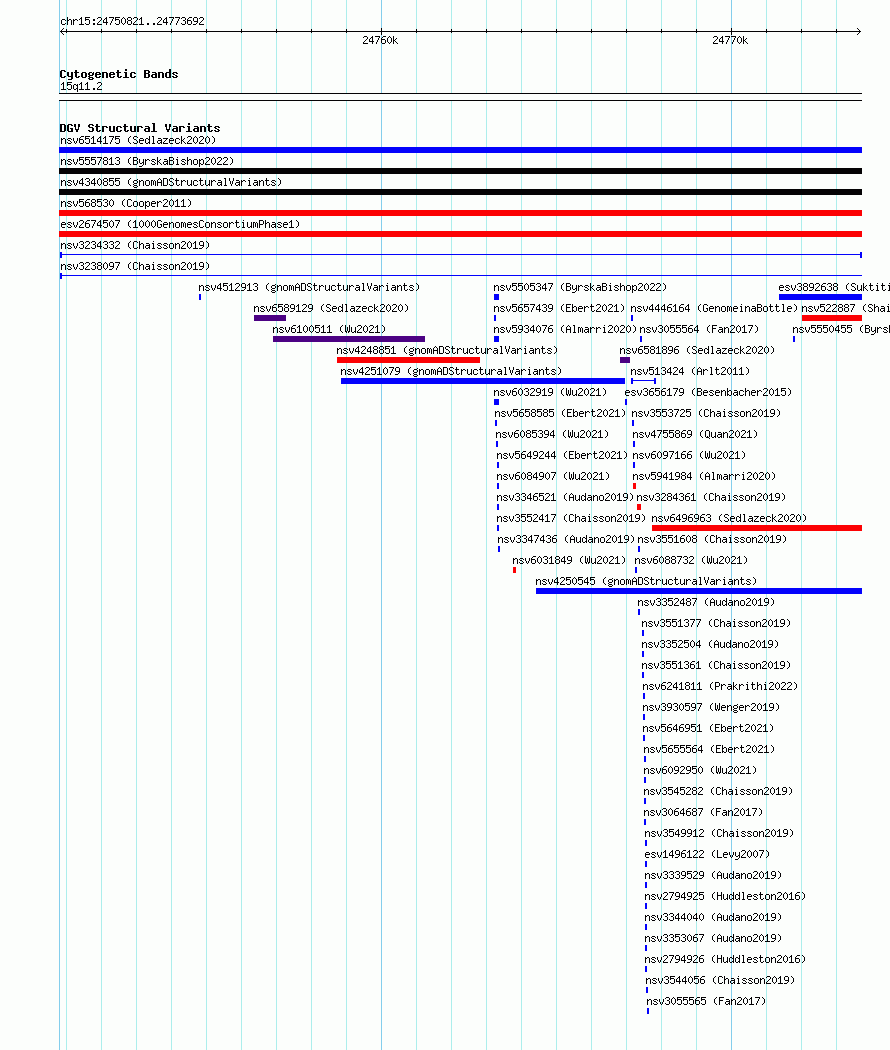The width and height of the screenshot is (890, 1050).
Task: Click nsv3284361 (Chaisson2019) label
Action: pyautogui.click(x=711, y=497)
